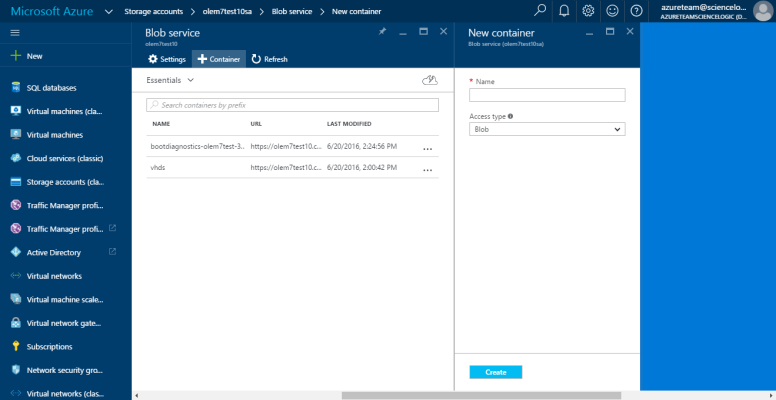Screen dimensions: 776x400
Task: Click the URL cell of vhds row
Action: [286, 168]
